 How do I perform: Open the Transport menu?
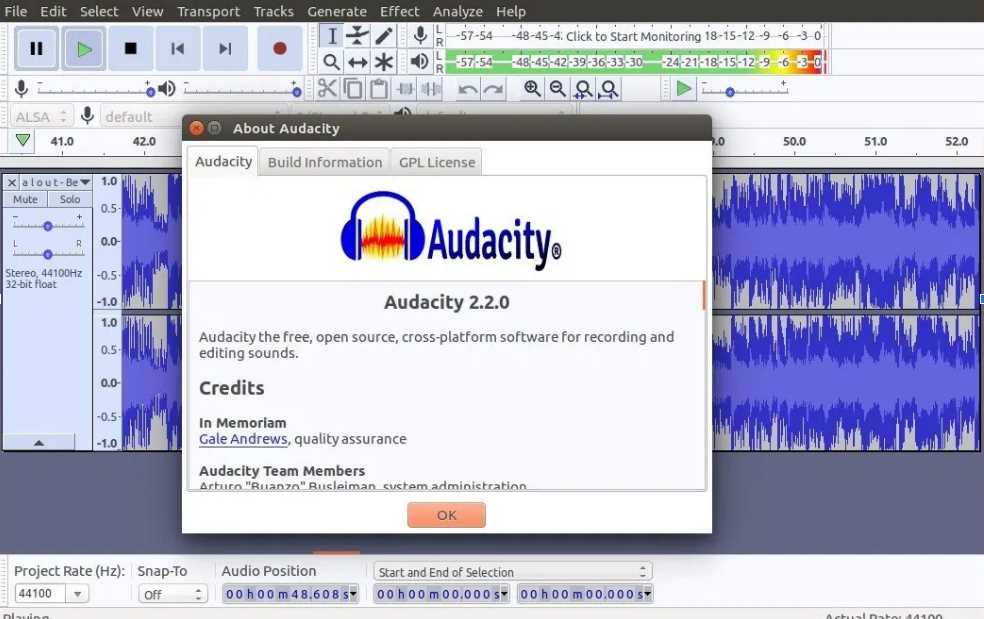(208, 11)
